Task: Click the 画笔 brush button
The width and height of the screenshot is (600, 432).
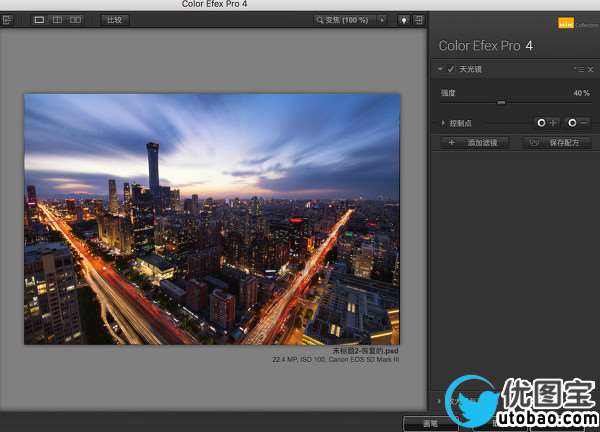Action: point(430,424)
